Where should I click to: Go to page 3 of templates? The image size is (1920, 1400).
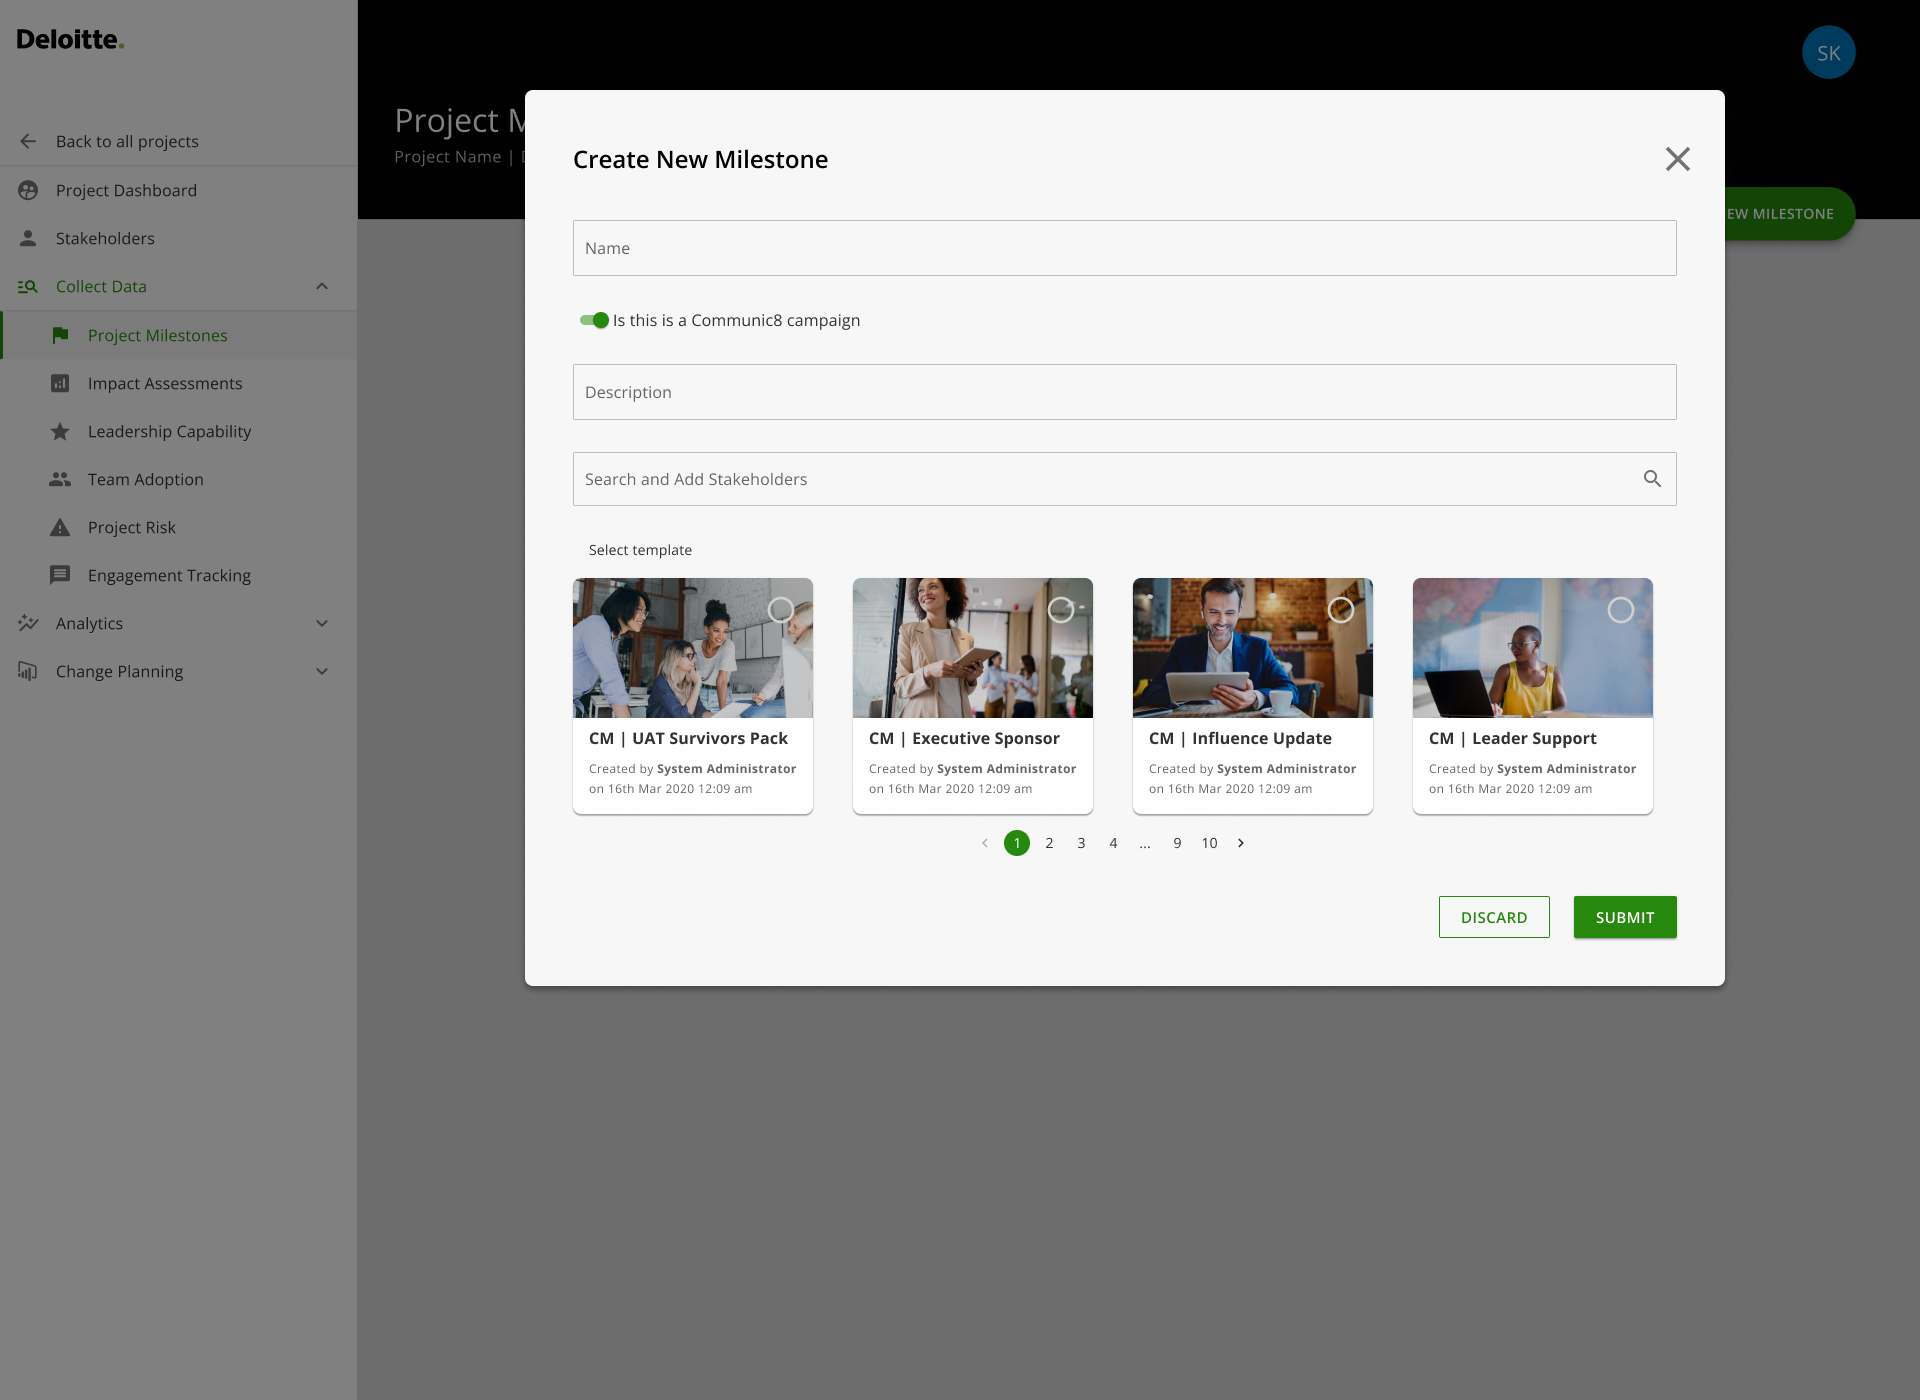click(x=1081, y=843)
